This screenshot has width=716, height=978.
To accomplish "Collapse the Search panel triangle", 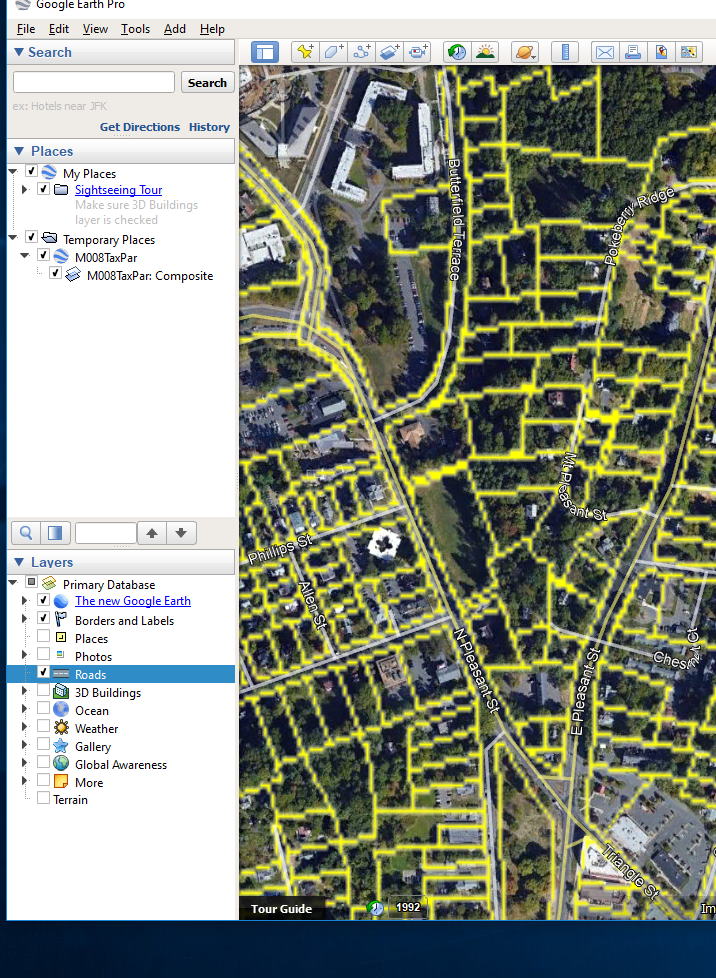I will pos(19,52).
